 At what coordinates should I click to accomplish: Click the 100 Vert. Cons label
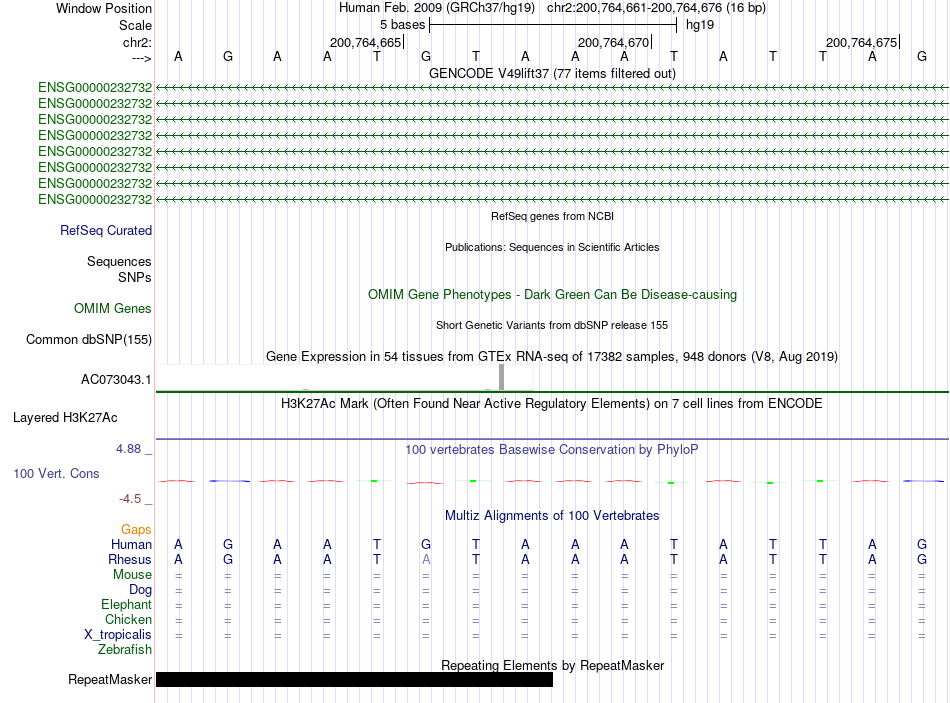click(56, 473)
